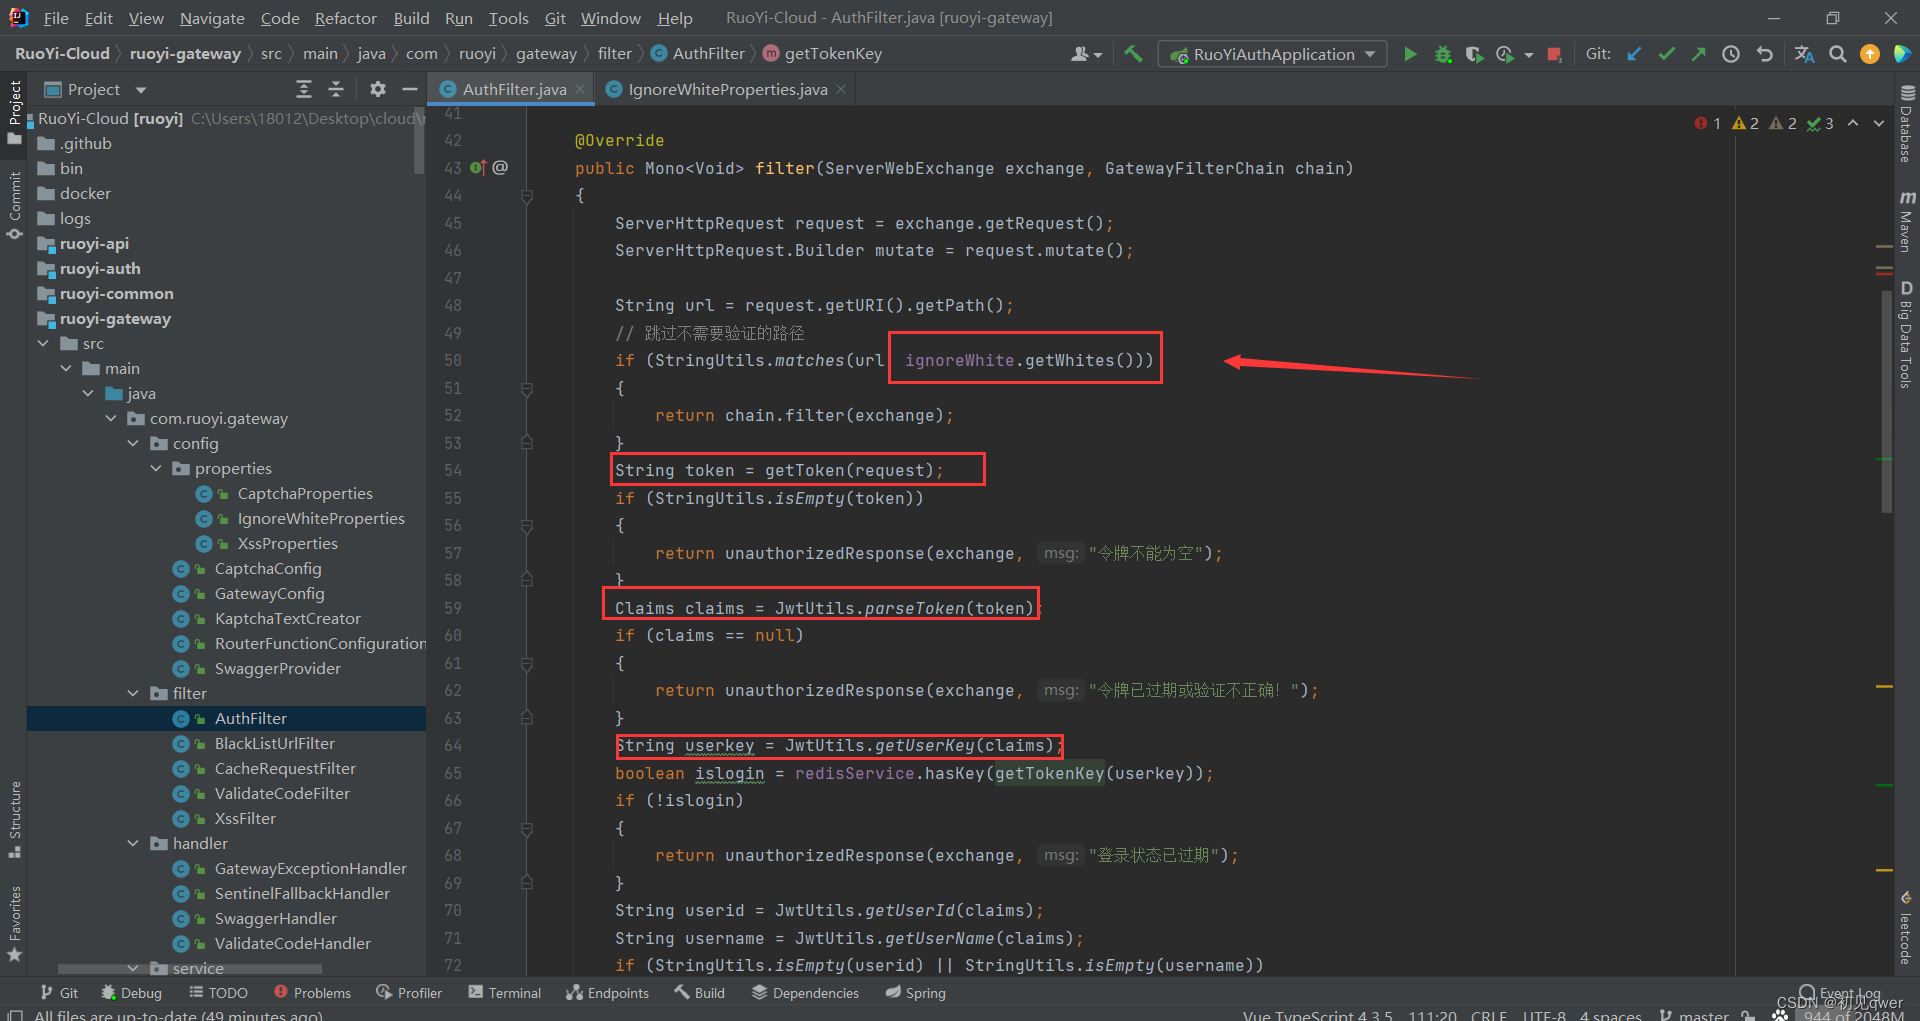This screenshot has width=1920, height=1021.
Task: Rollback changes with the undo icon
Action: point(1765,54)
